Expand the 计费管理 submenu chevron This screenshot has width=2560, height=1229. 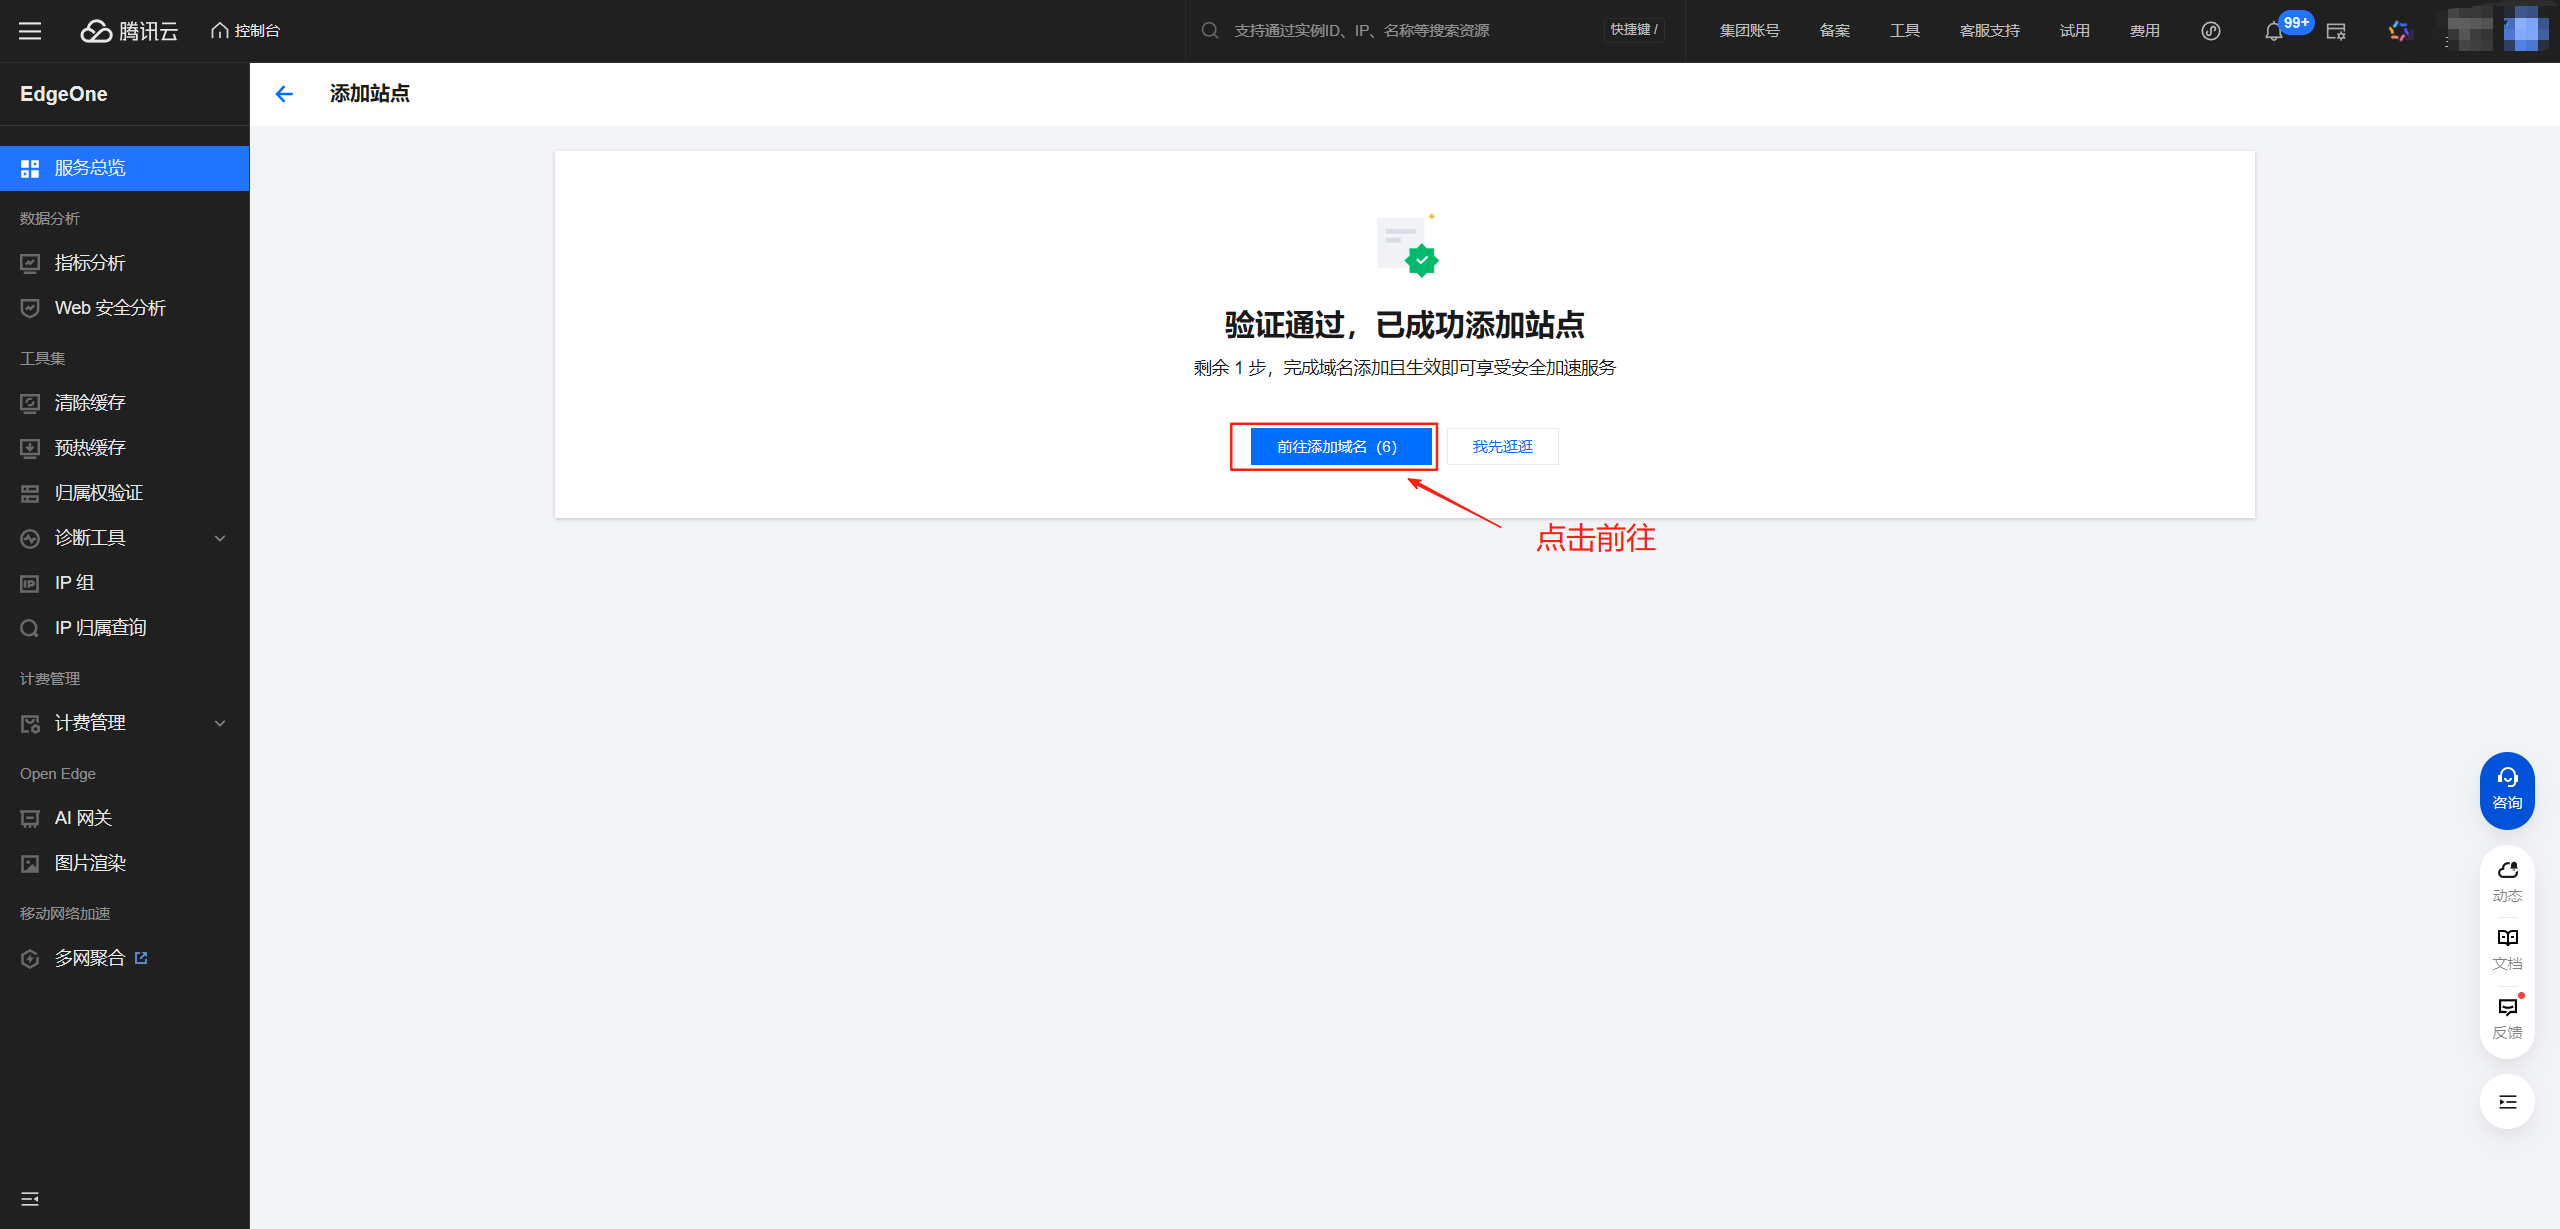[220, 723]
